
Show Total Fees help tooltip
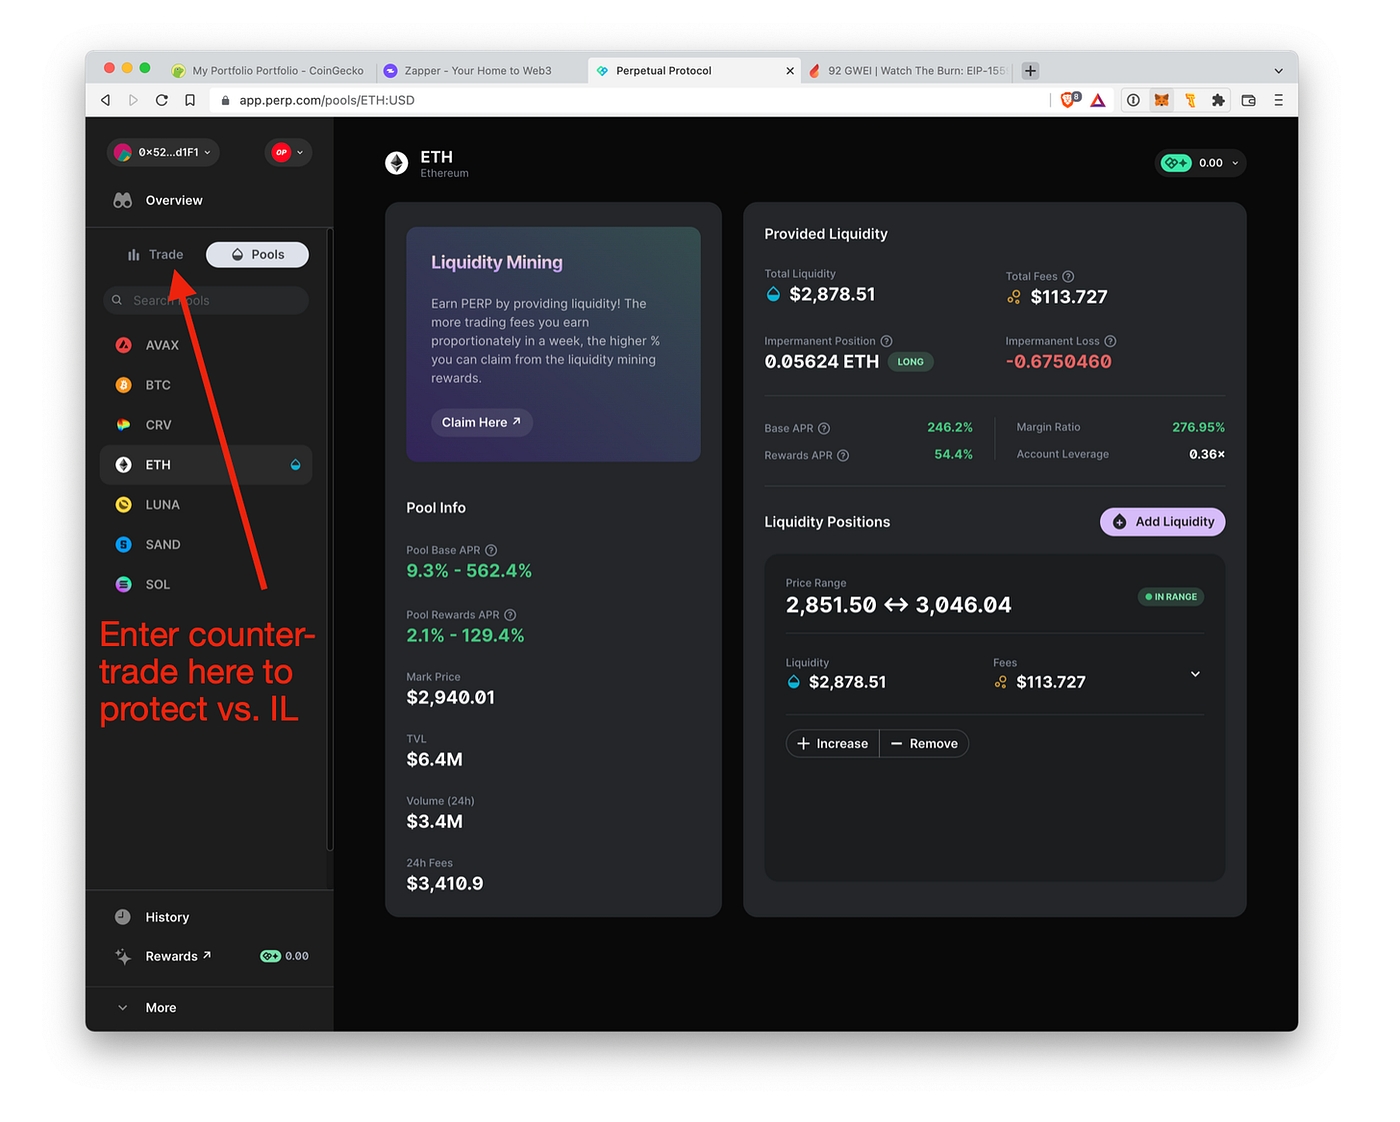click(1068, 277)
